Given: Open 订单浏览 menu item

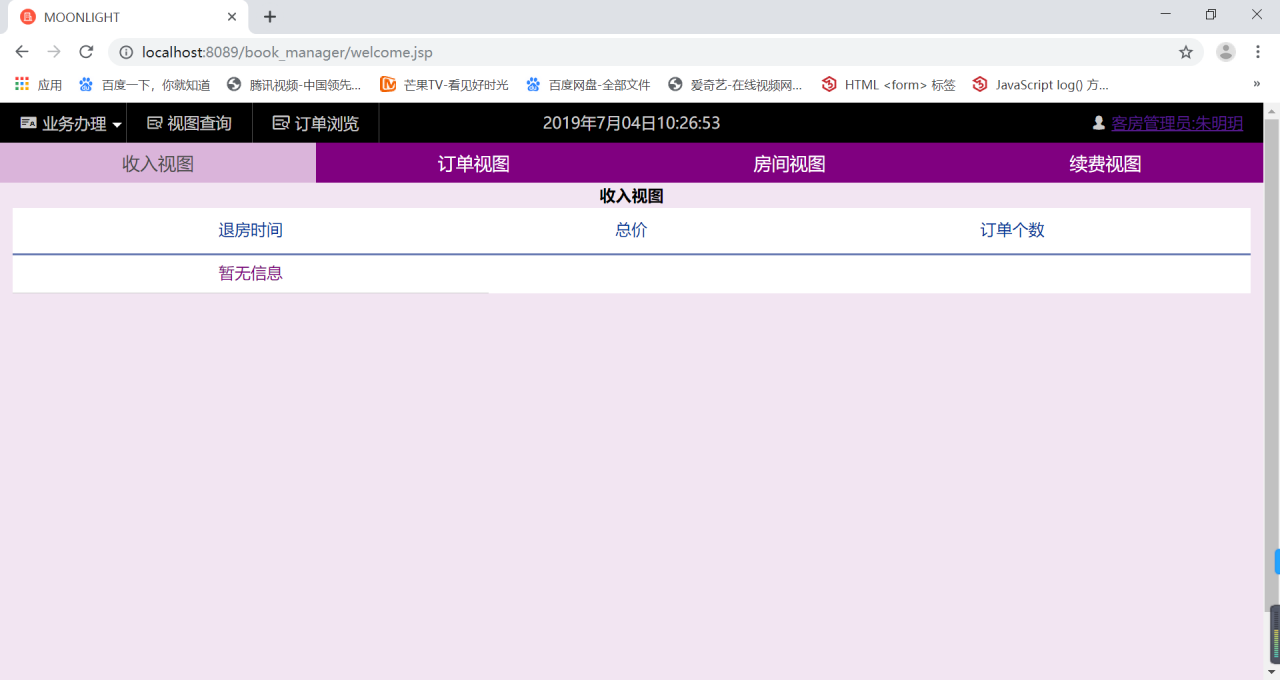Looking at the screenshot, I should pyautogui.click(x=316, y=124).
